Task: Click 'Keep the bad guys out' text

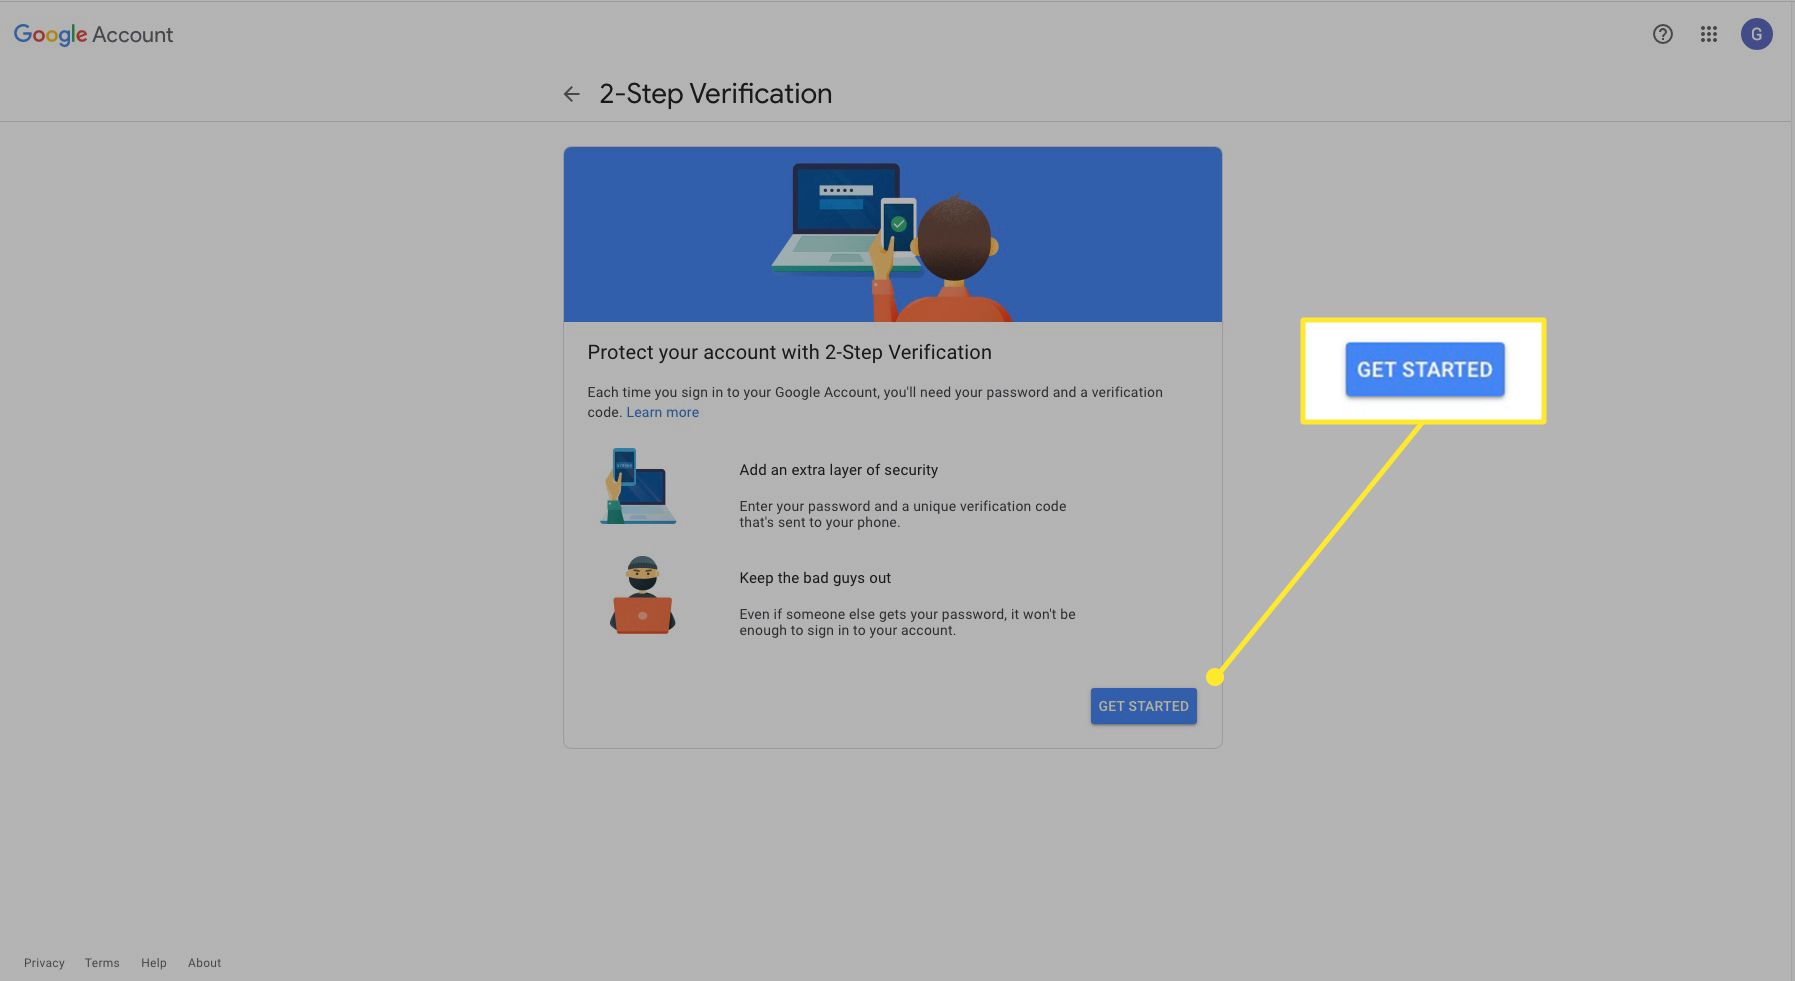Action: [x=815, y=578]
